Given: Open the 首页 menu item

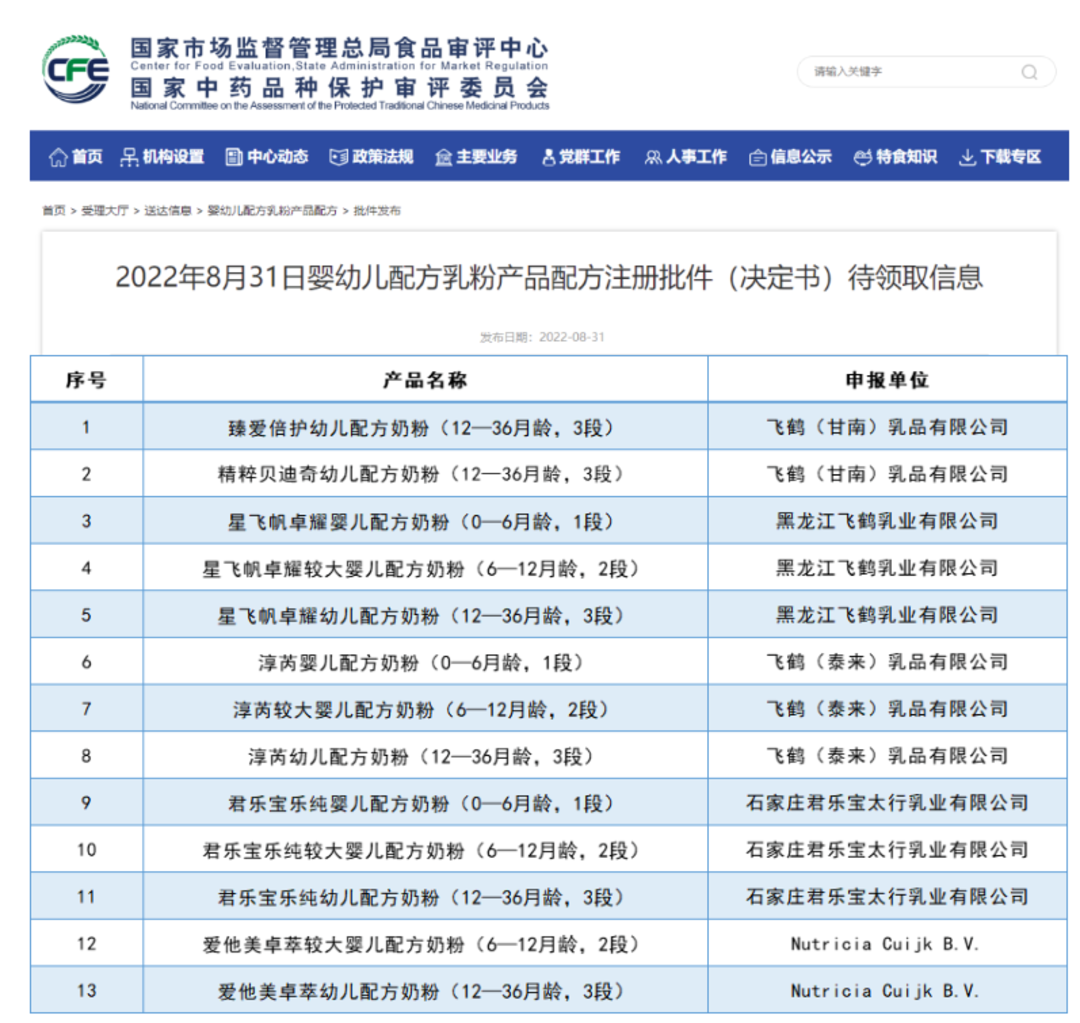Looking at the screenshot, I should [x=87, y=157].
